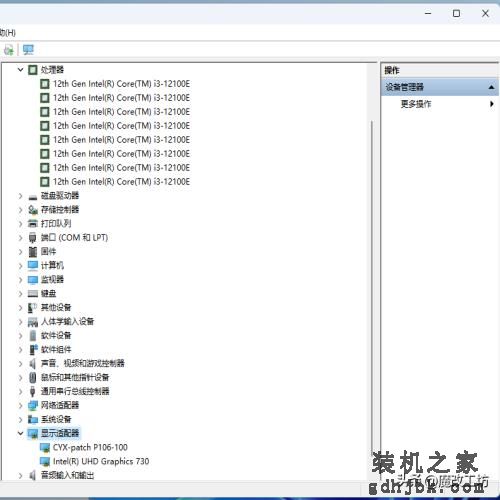The width and height of the screenshot is (500, 500).
Task: Click the 网络适配器 network adapter icon
Action: [x=33, y=406]
